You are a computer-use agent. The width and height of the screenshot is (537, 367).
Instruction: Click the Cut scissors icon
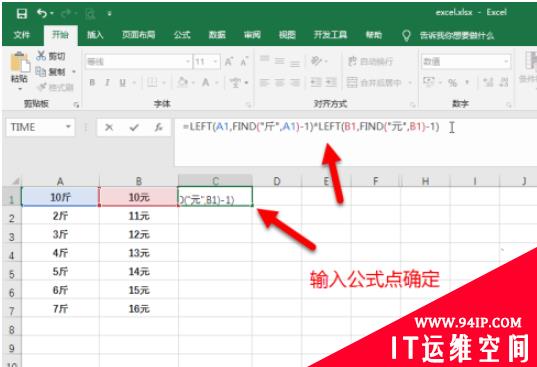pyautogui.click(x=41, y=55)
